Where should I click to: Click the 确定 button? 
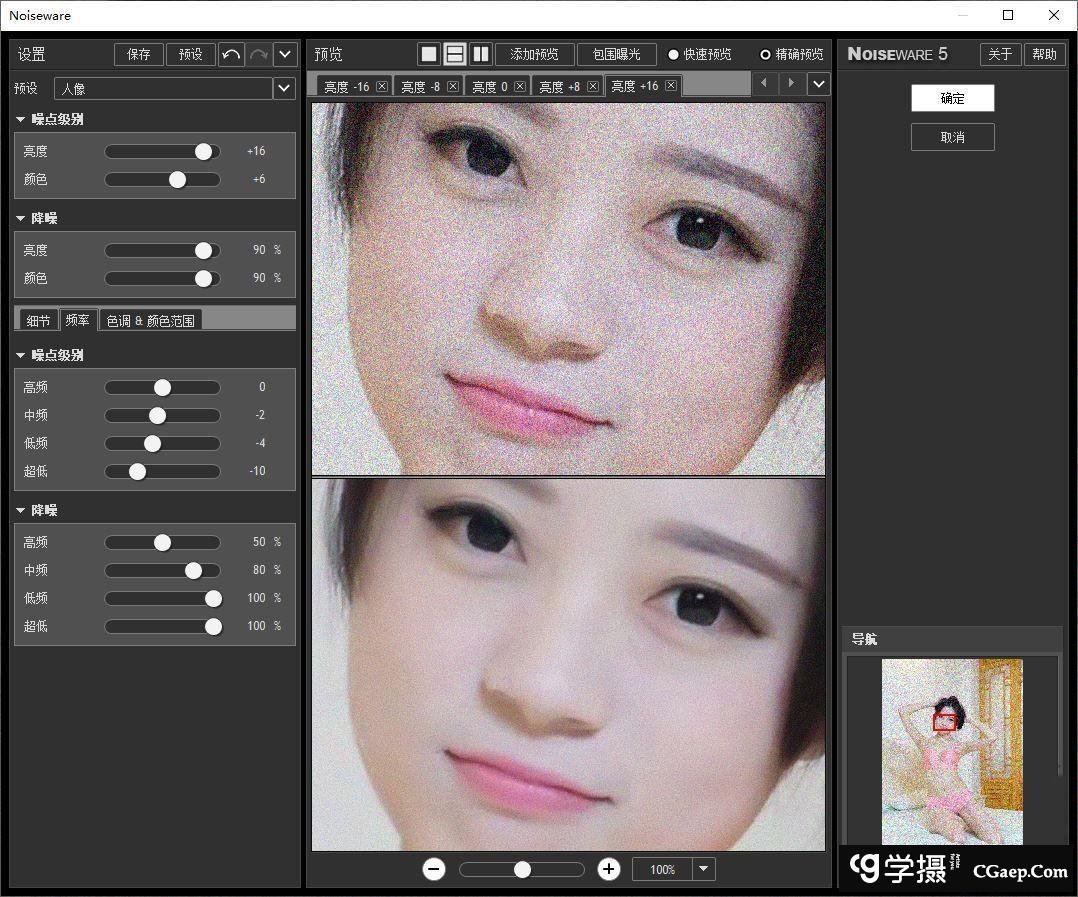point(952,98)
